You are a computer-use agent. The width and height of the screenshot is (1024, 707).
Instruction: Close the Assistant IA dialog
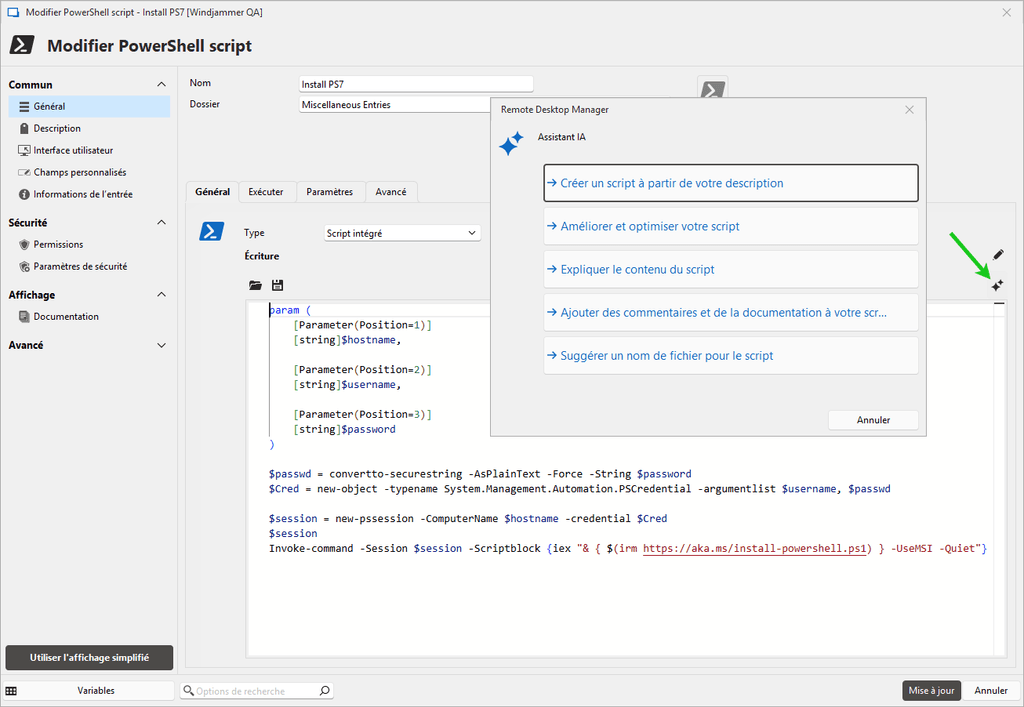[909, 110]
